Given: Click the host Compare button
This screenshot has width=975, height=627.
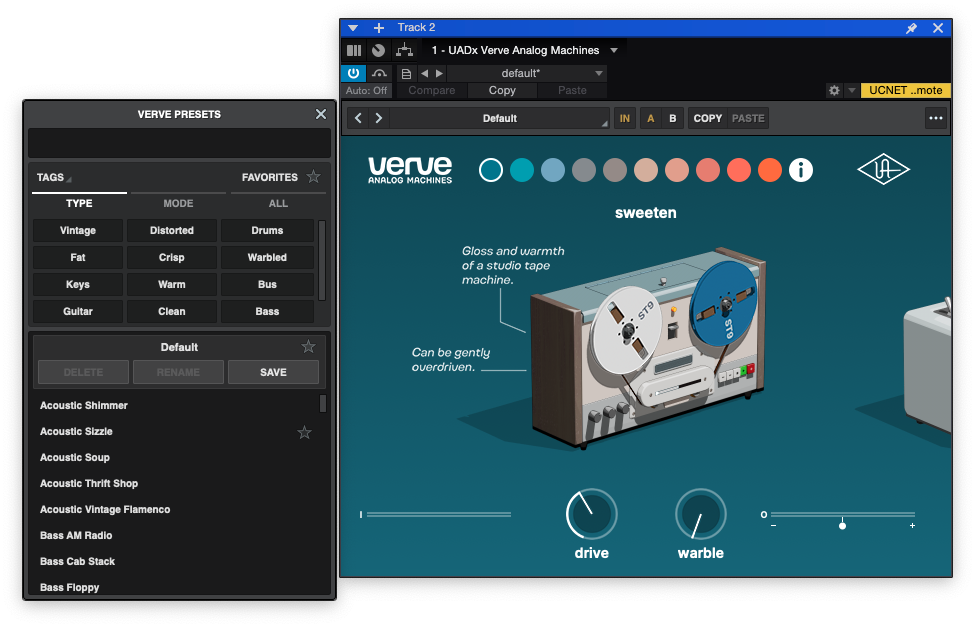Looking at the screenshot, I should click(x=432, y=90).
